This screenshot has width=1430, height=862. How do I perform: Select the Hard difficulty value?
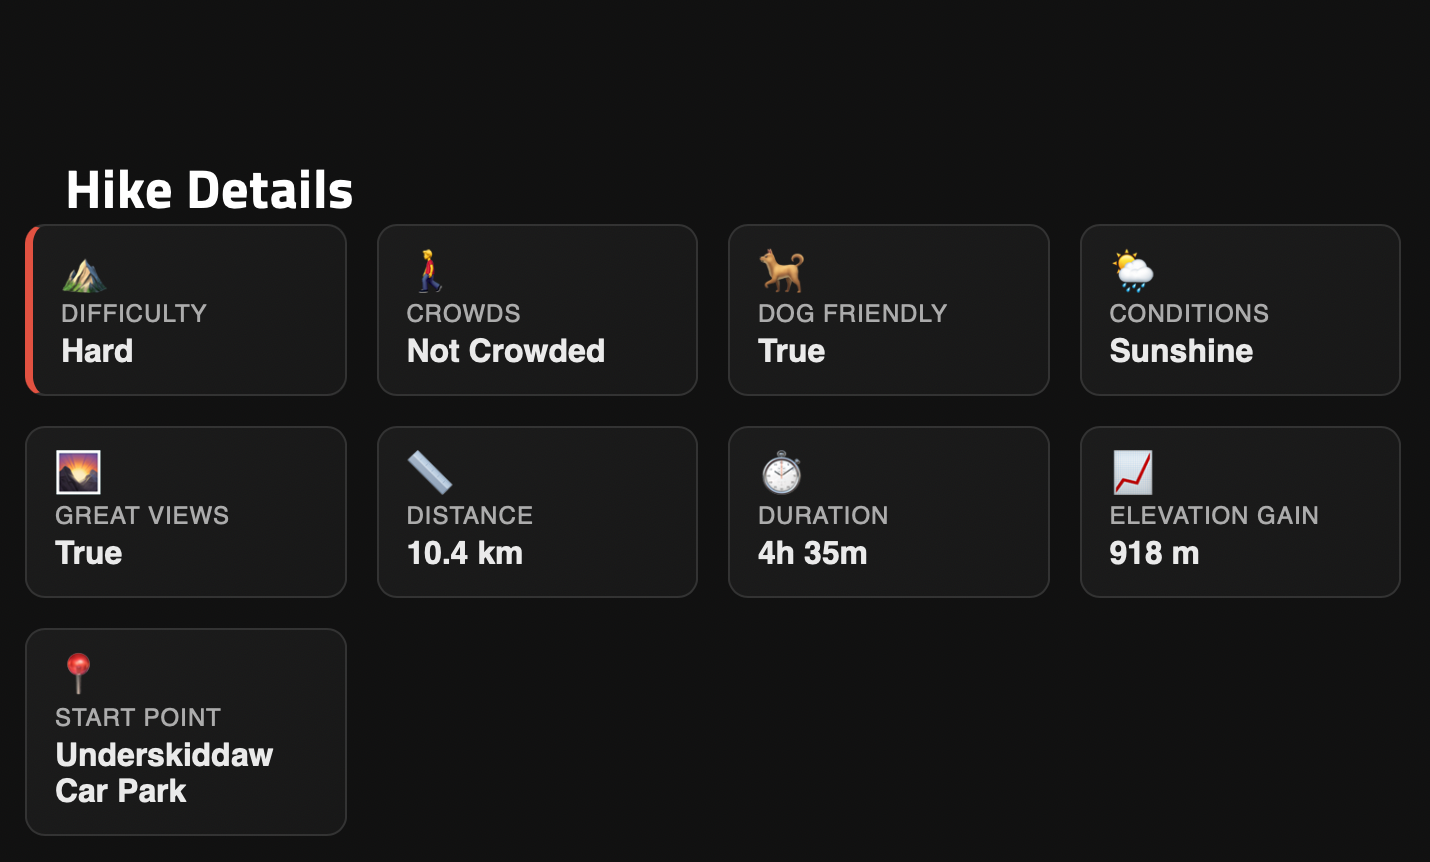coord(97,351)
